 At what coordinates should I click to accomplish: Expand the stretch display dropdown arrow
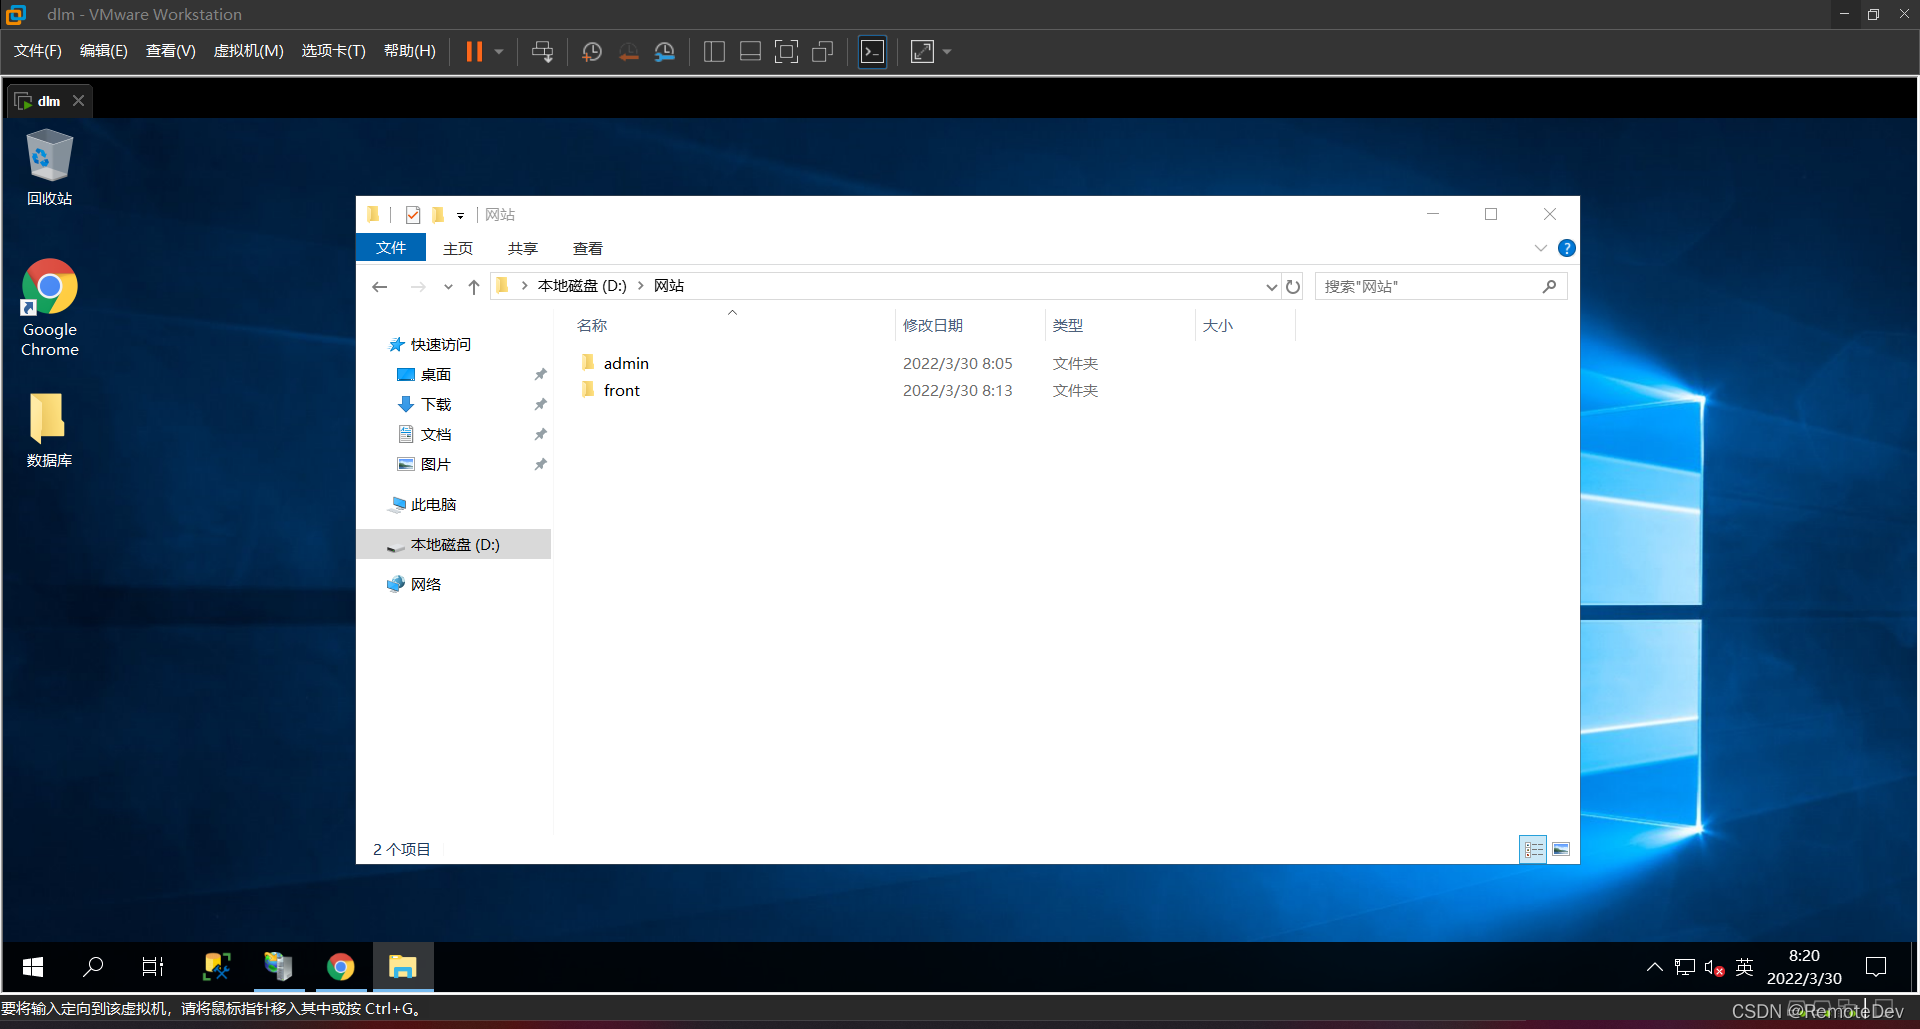click(x=947, y=52)
